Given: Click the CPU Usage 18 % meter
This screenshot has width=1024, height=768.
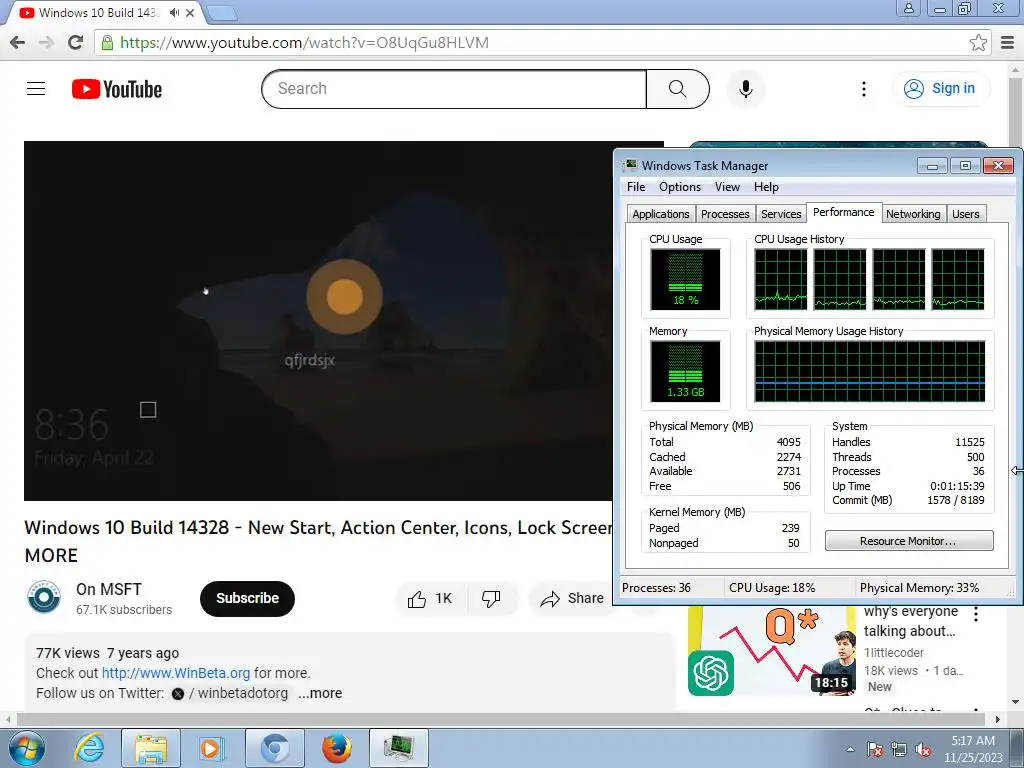Looking at the screenshot, I should 685,280.
